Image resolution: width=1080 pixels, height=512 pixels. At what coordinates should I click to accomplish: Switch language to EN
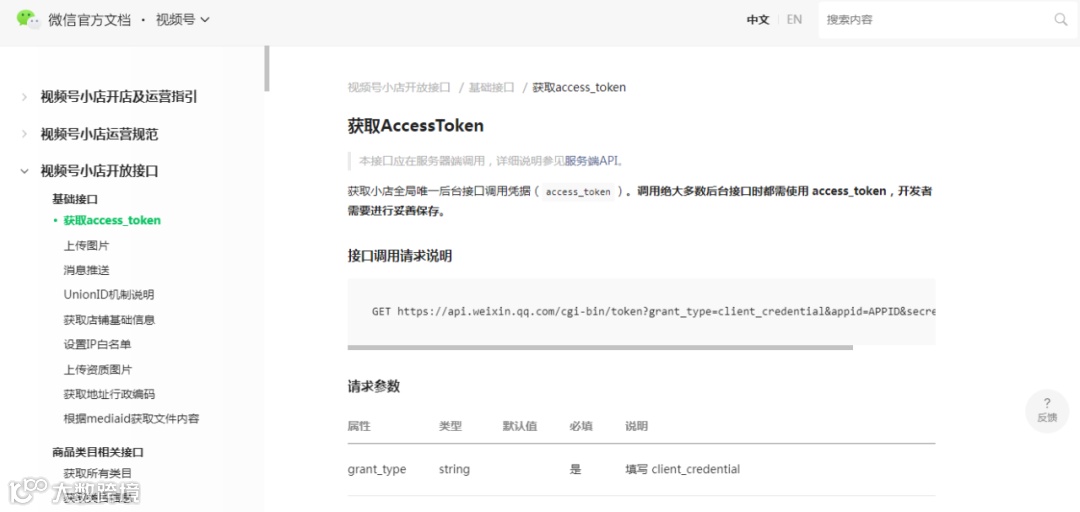pos(794,20)
